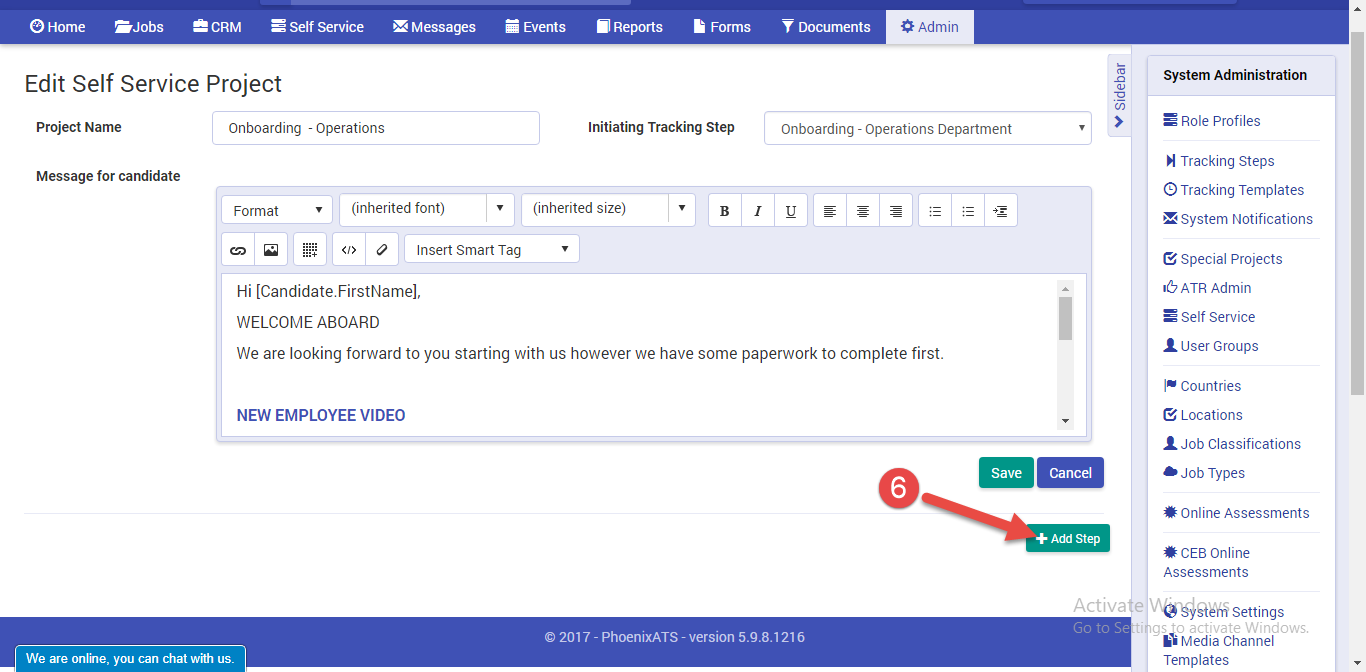This screenshot has width=1366, height=672.
Task: Click the editor scrollbar up arrow
Action: click(x=1065, y=288)
